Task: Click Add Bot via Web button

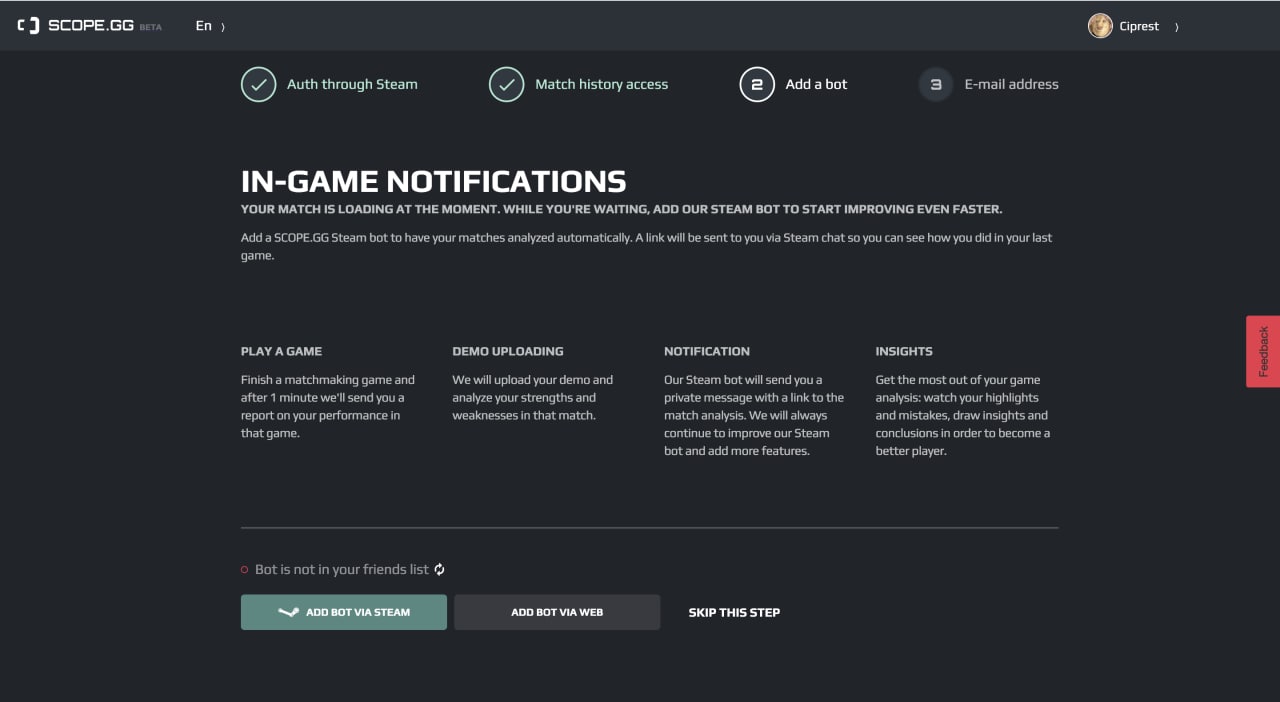Action: click(x=557, y=612)
